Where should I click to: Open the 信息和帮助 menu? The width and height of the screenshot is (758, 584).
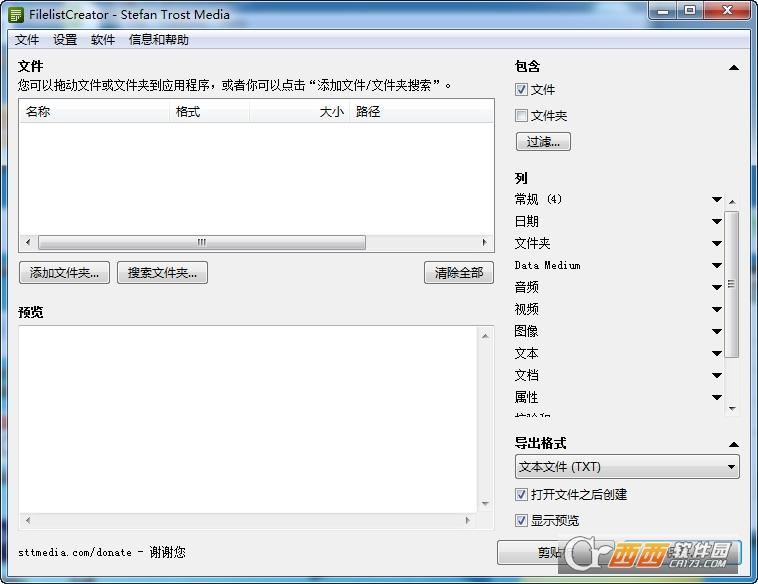[x=159, y=40]
